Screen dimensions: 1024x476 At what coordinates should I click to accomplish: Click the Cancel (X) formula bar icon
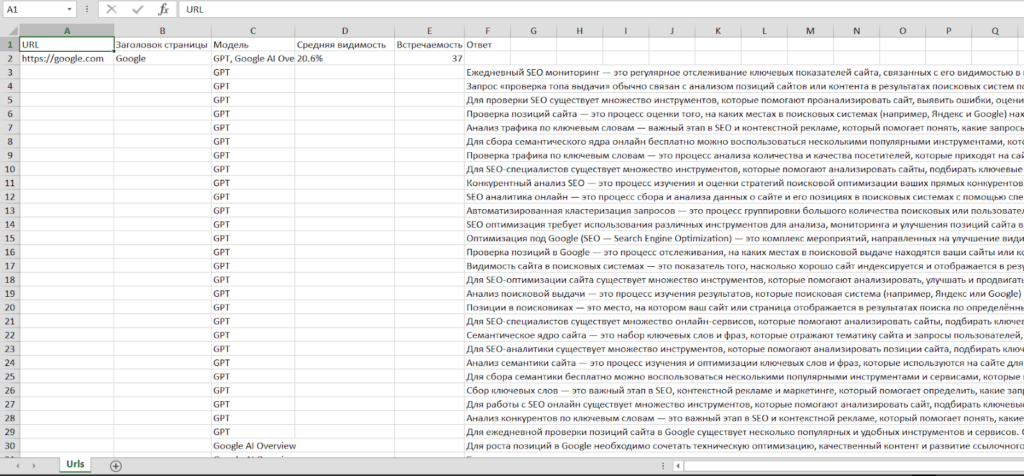click(x=112, y=9)
